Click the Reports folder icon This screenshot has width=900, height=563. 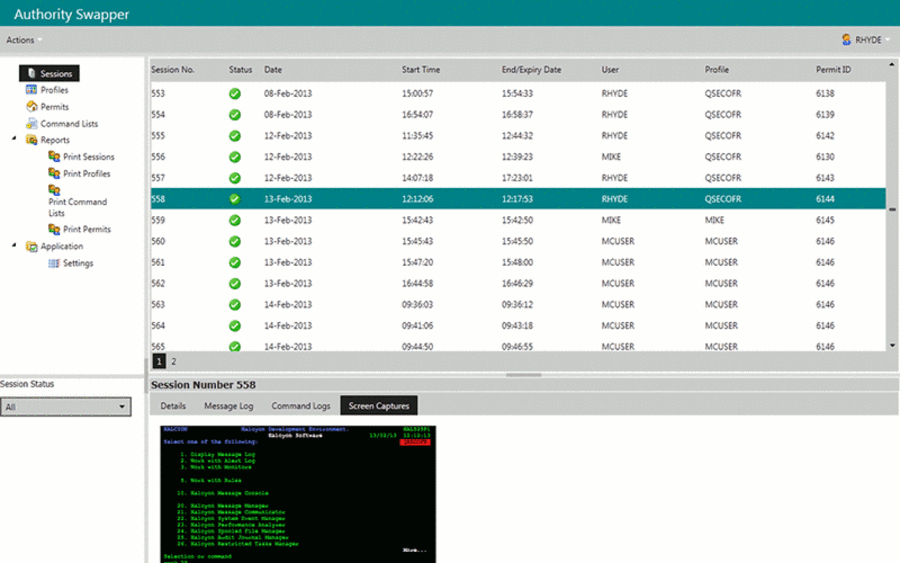[x=32, y=140]
